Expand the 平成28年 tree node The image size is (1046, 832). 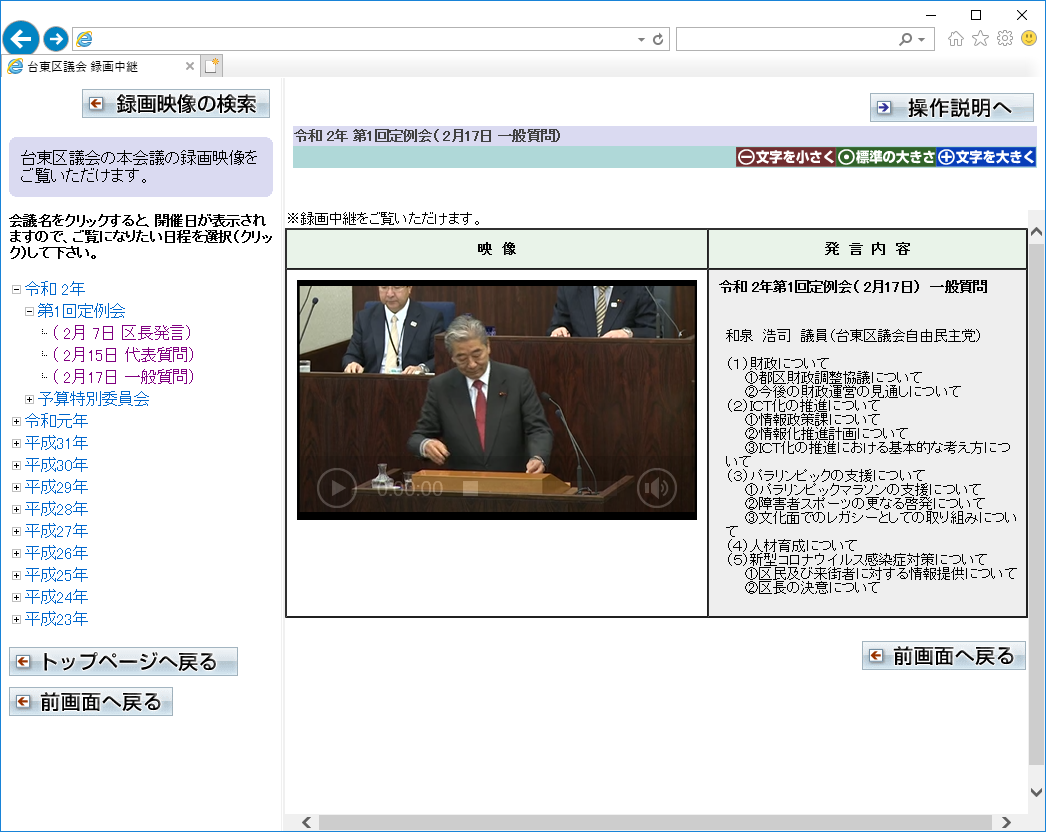[x=16, y=510]
